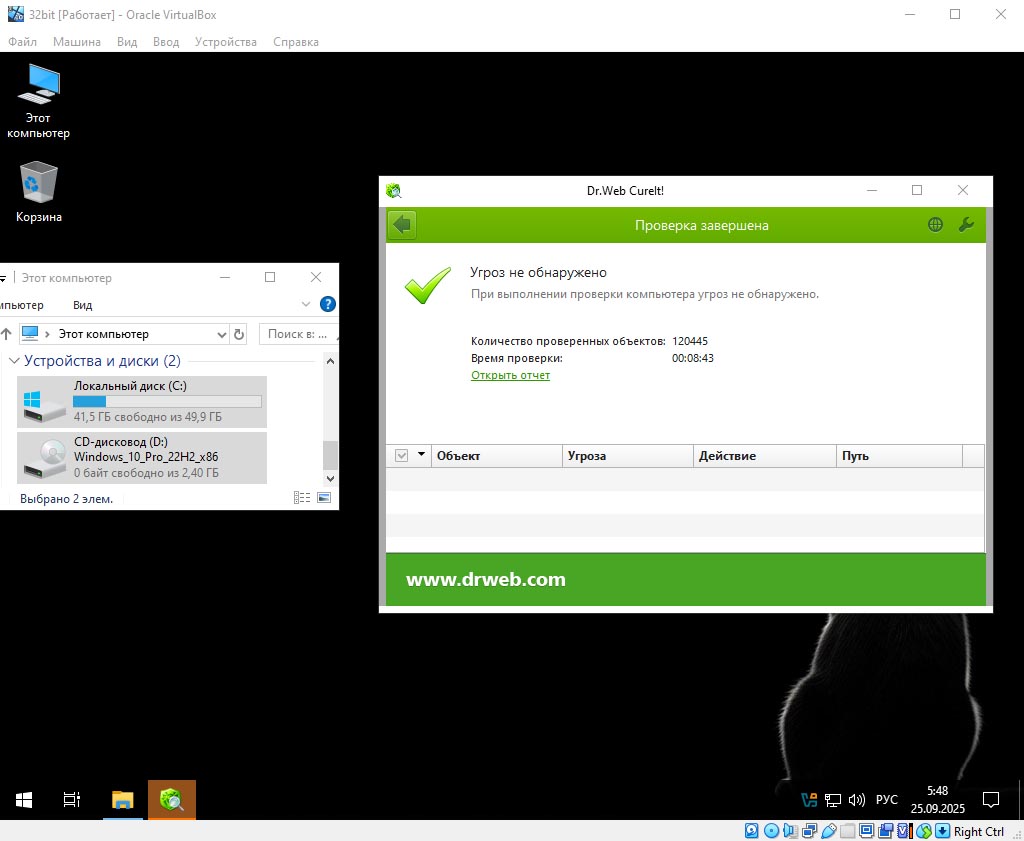Click the Dr.Web CureIt taskbar icon

(172, 799)
